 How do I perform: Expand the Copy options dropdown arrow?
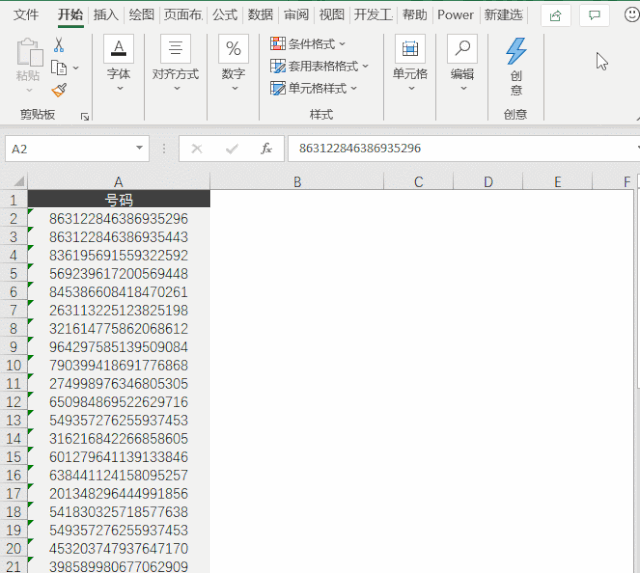(x=76, y=68)
